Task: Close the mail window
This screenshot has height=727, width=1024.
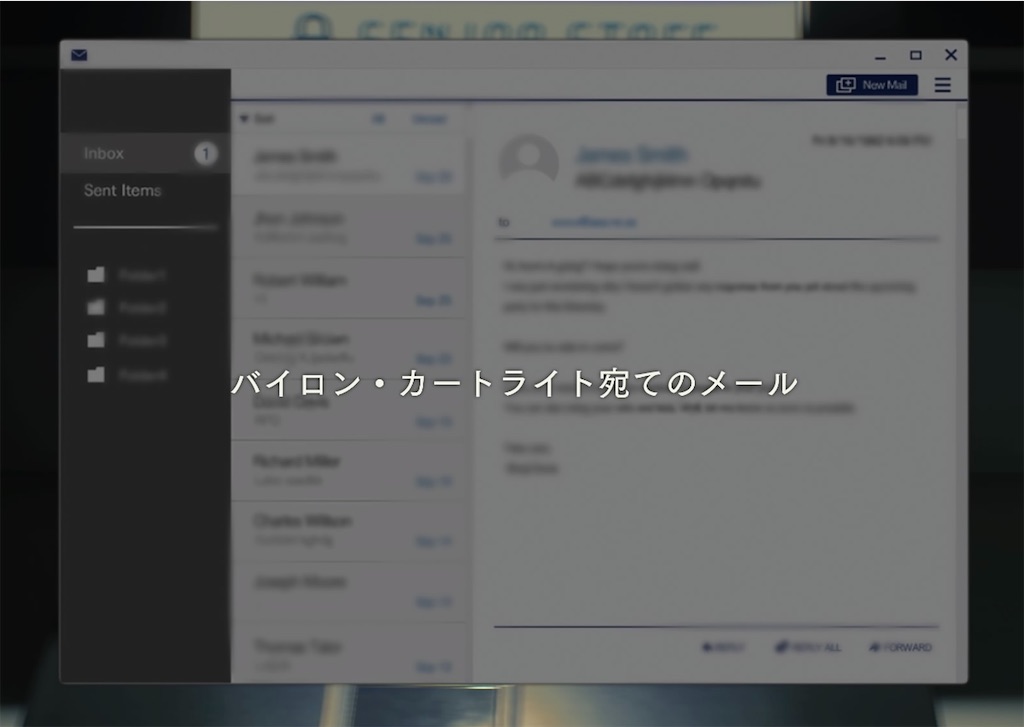Action: click(x=951, y=55)
